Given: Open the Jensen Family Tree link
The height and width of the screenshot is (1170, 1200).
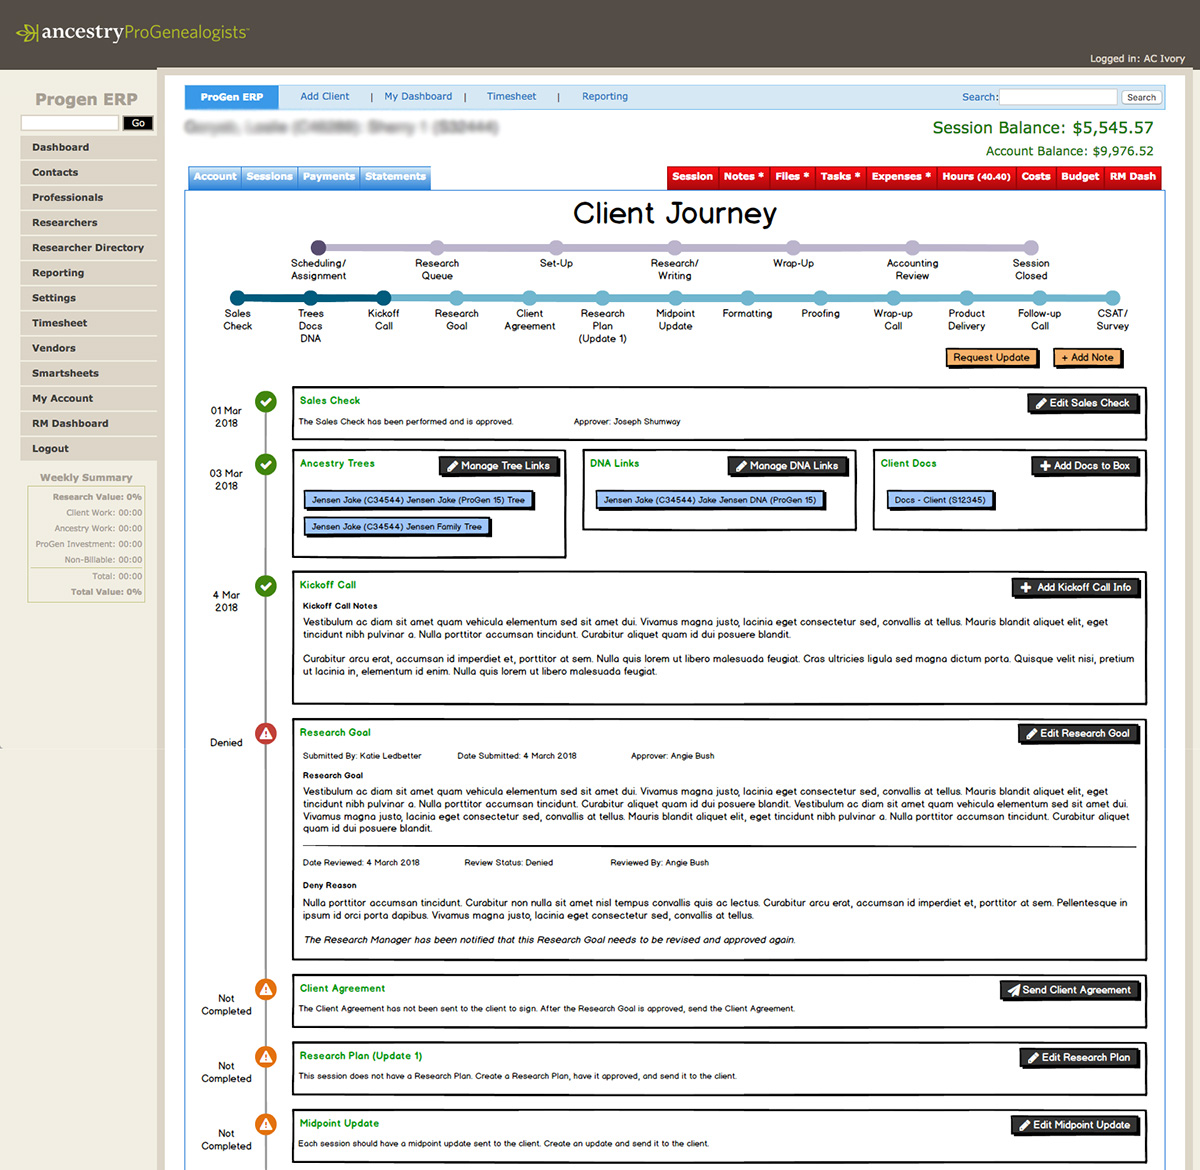Looking at the screenshot, I should click(396, 527).
